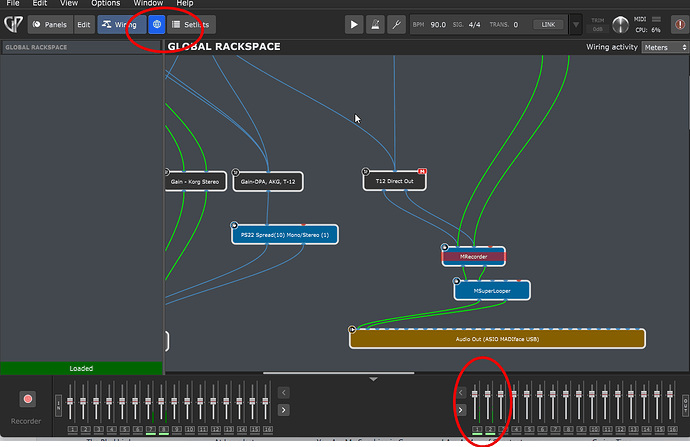Show previous output channels with left chevron

point(461,392)
